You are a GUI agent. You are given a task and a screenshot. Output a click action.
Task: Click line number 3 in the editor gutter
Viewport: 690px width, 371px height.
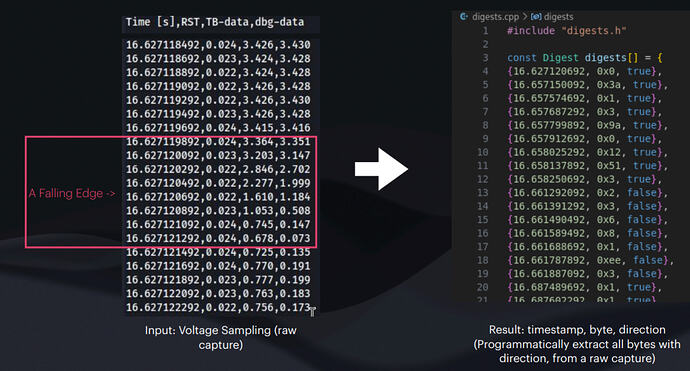485,58
